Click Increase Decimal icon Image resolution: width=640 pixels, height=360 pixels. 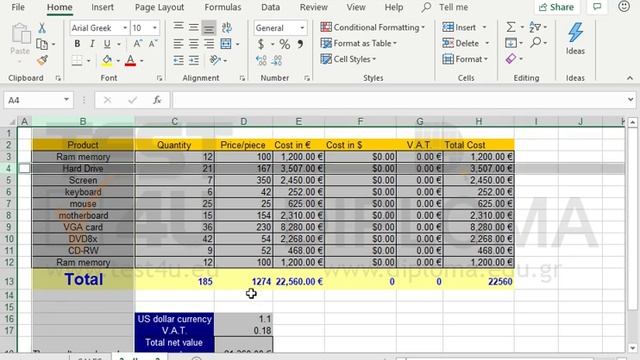click(x=261, y=60)
